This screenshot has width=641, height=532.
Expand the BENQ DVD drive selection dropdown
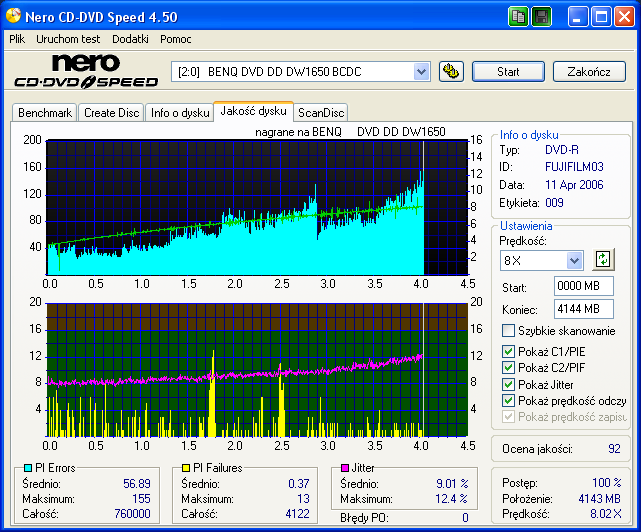(x=421, y=72)
